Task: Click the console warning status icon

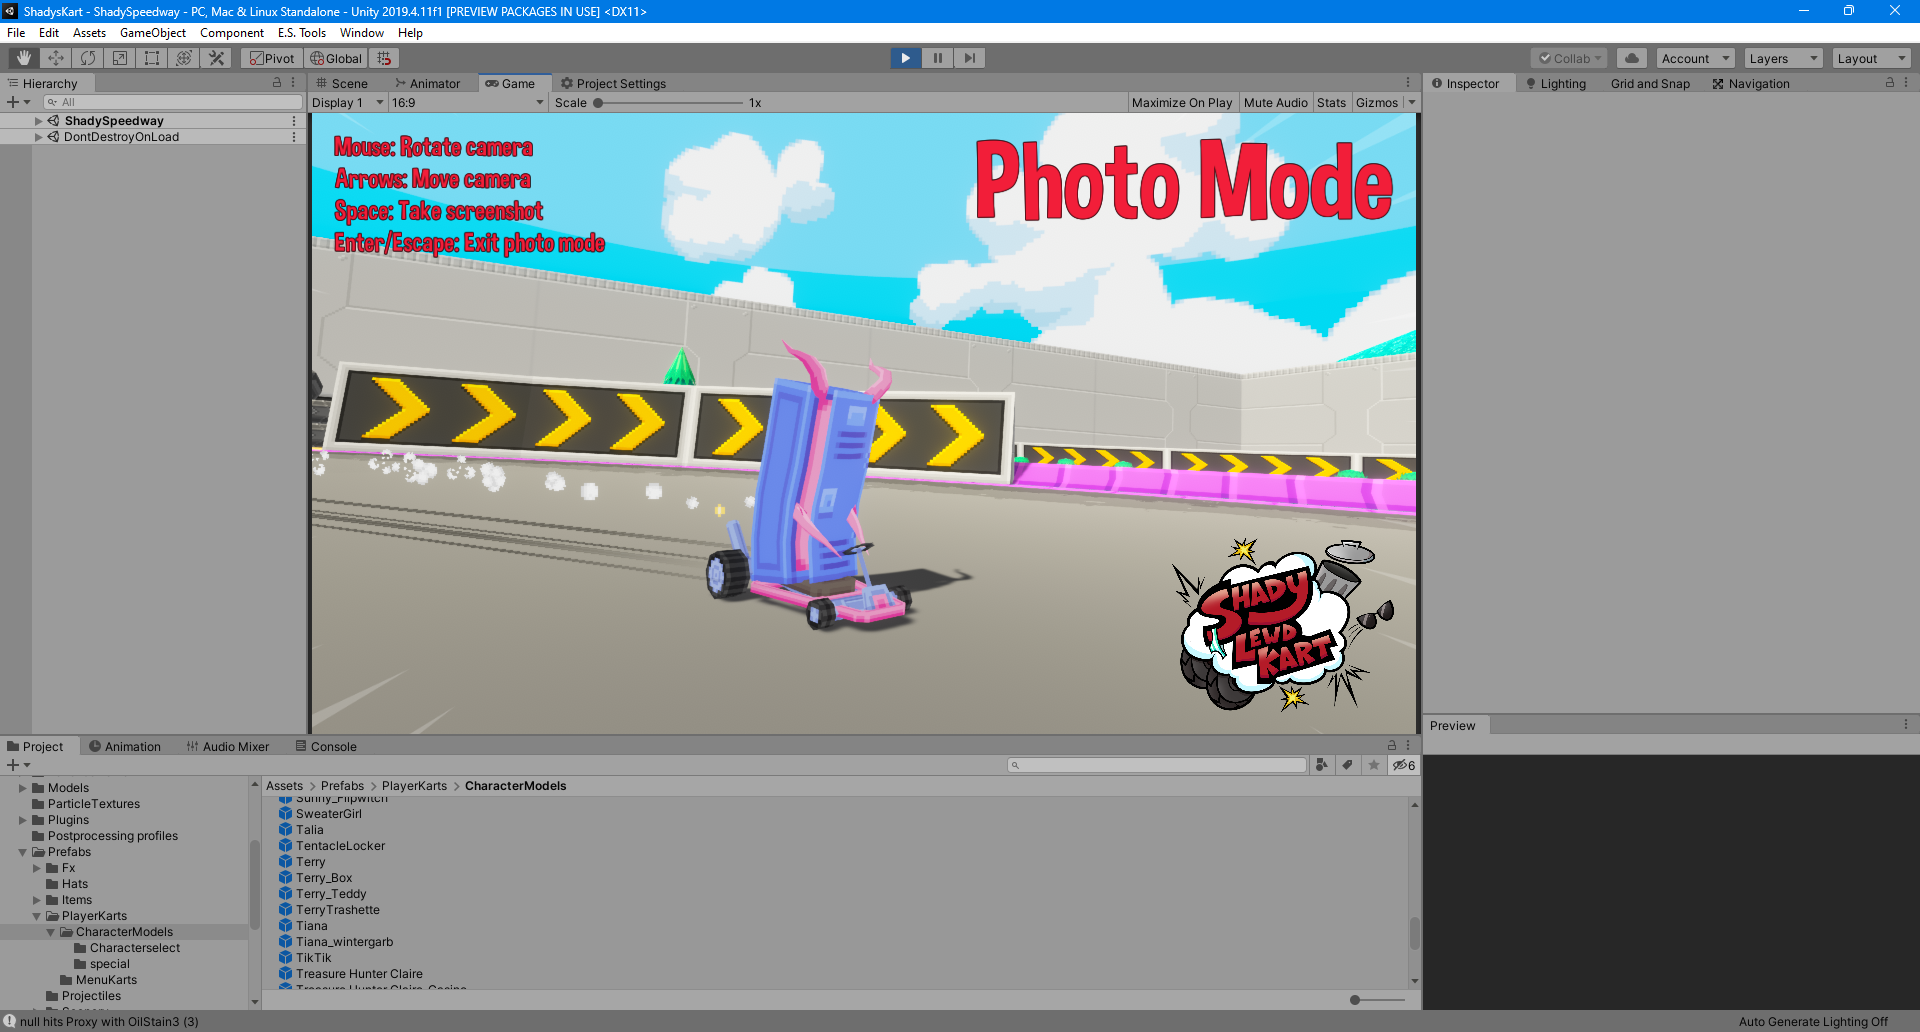Action: [x=9, y=1021]
